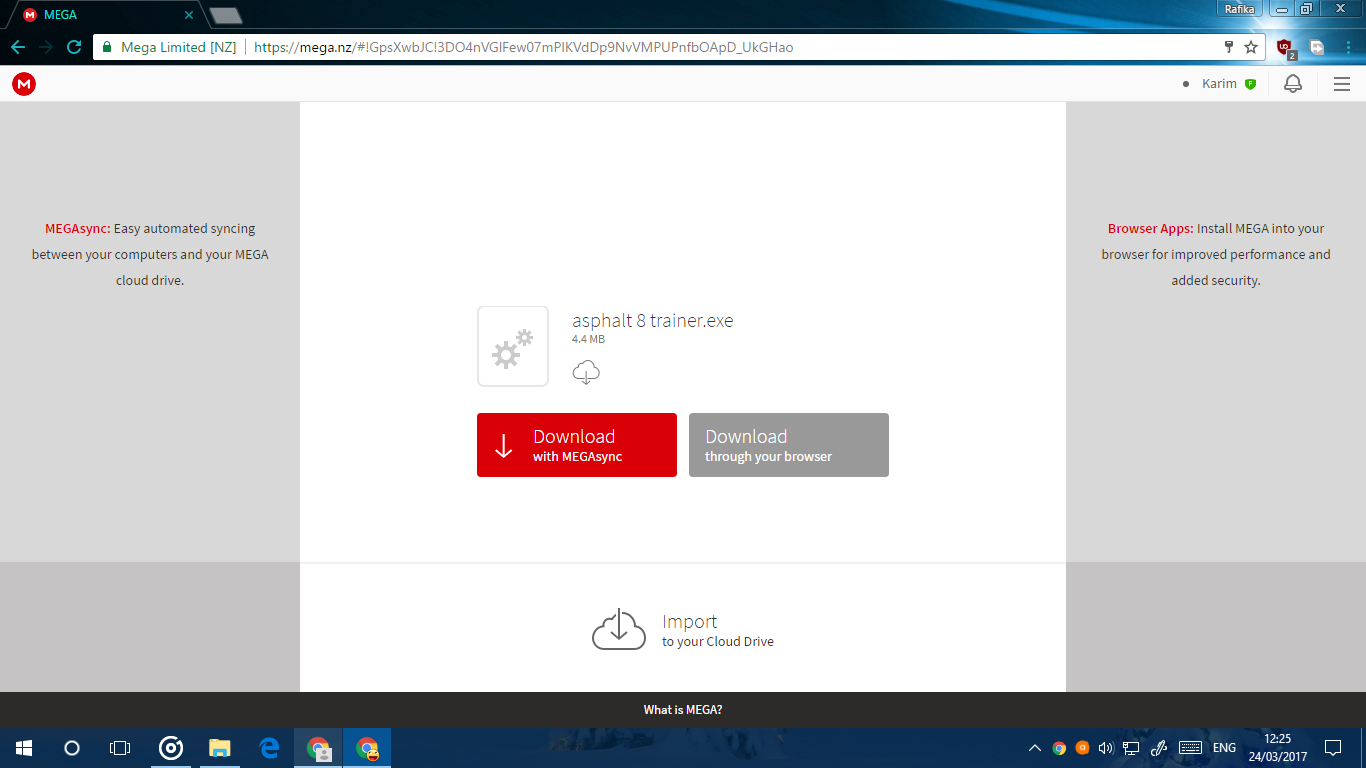Switch to the second Chrome taskbar window
The height and width of the screenshot is (768, 1366).
pos(367,748)
